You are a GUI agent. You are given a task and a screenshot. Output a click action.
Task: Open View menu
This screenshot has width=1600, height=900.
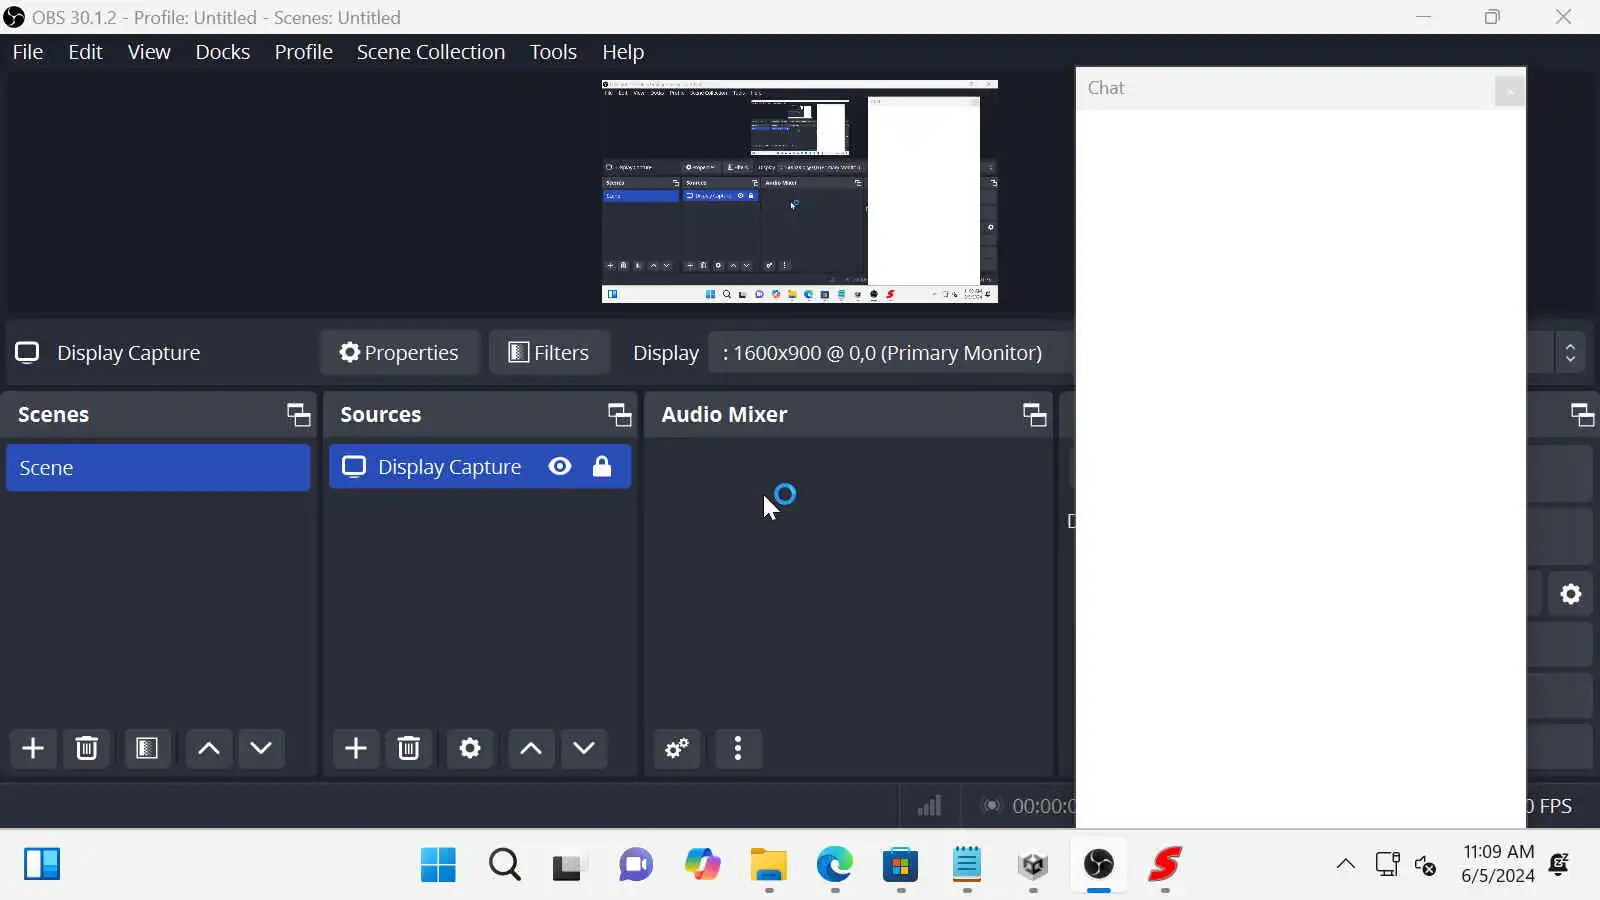(x=149, y=52)
